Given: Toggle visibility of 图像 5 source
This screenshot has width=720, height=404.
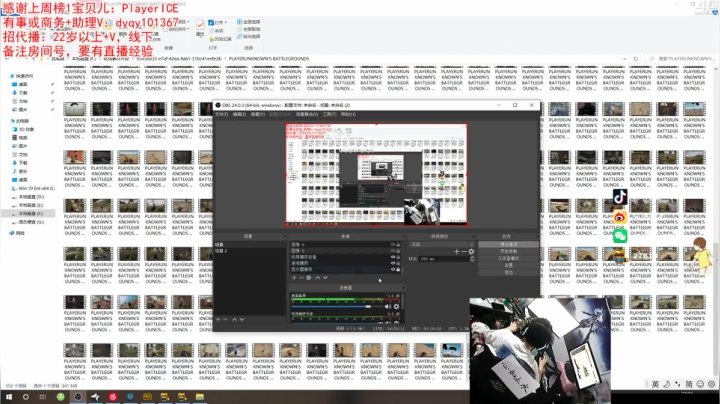Looking at the screenshot, I should point(393,251).
